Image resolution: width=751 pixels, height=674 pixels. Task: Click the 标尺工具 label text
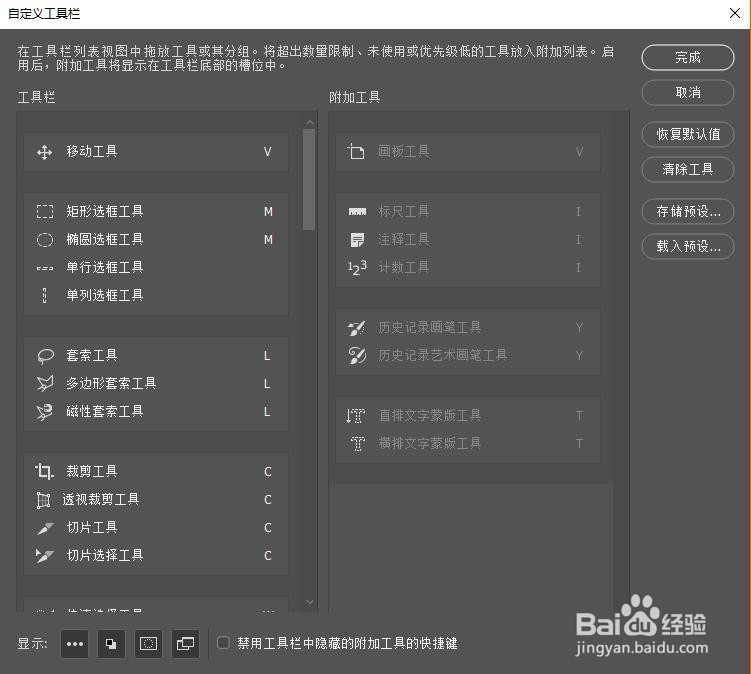tap(404, 211)
